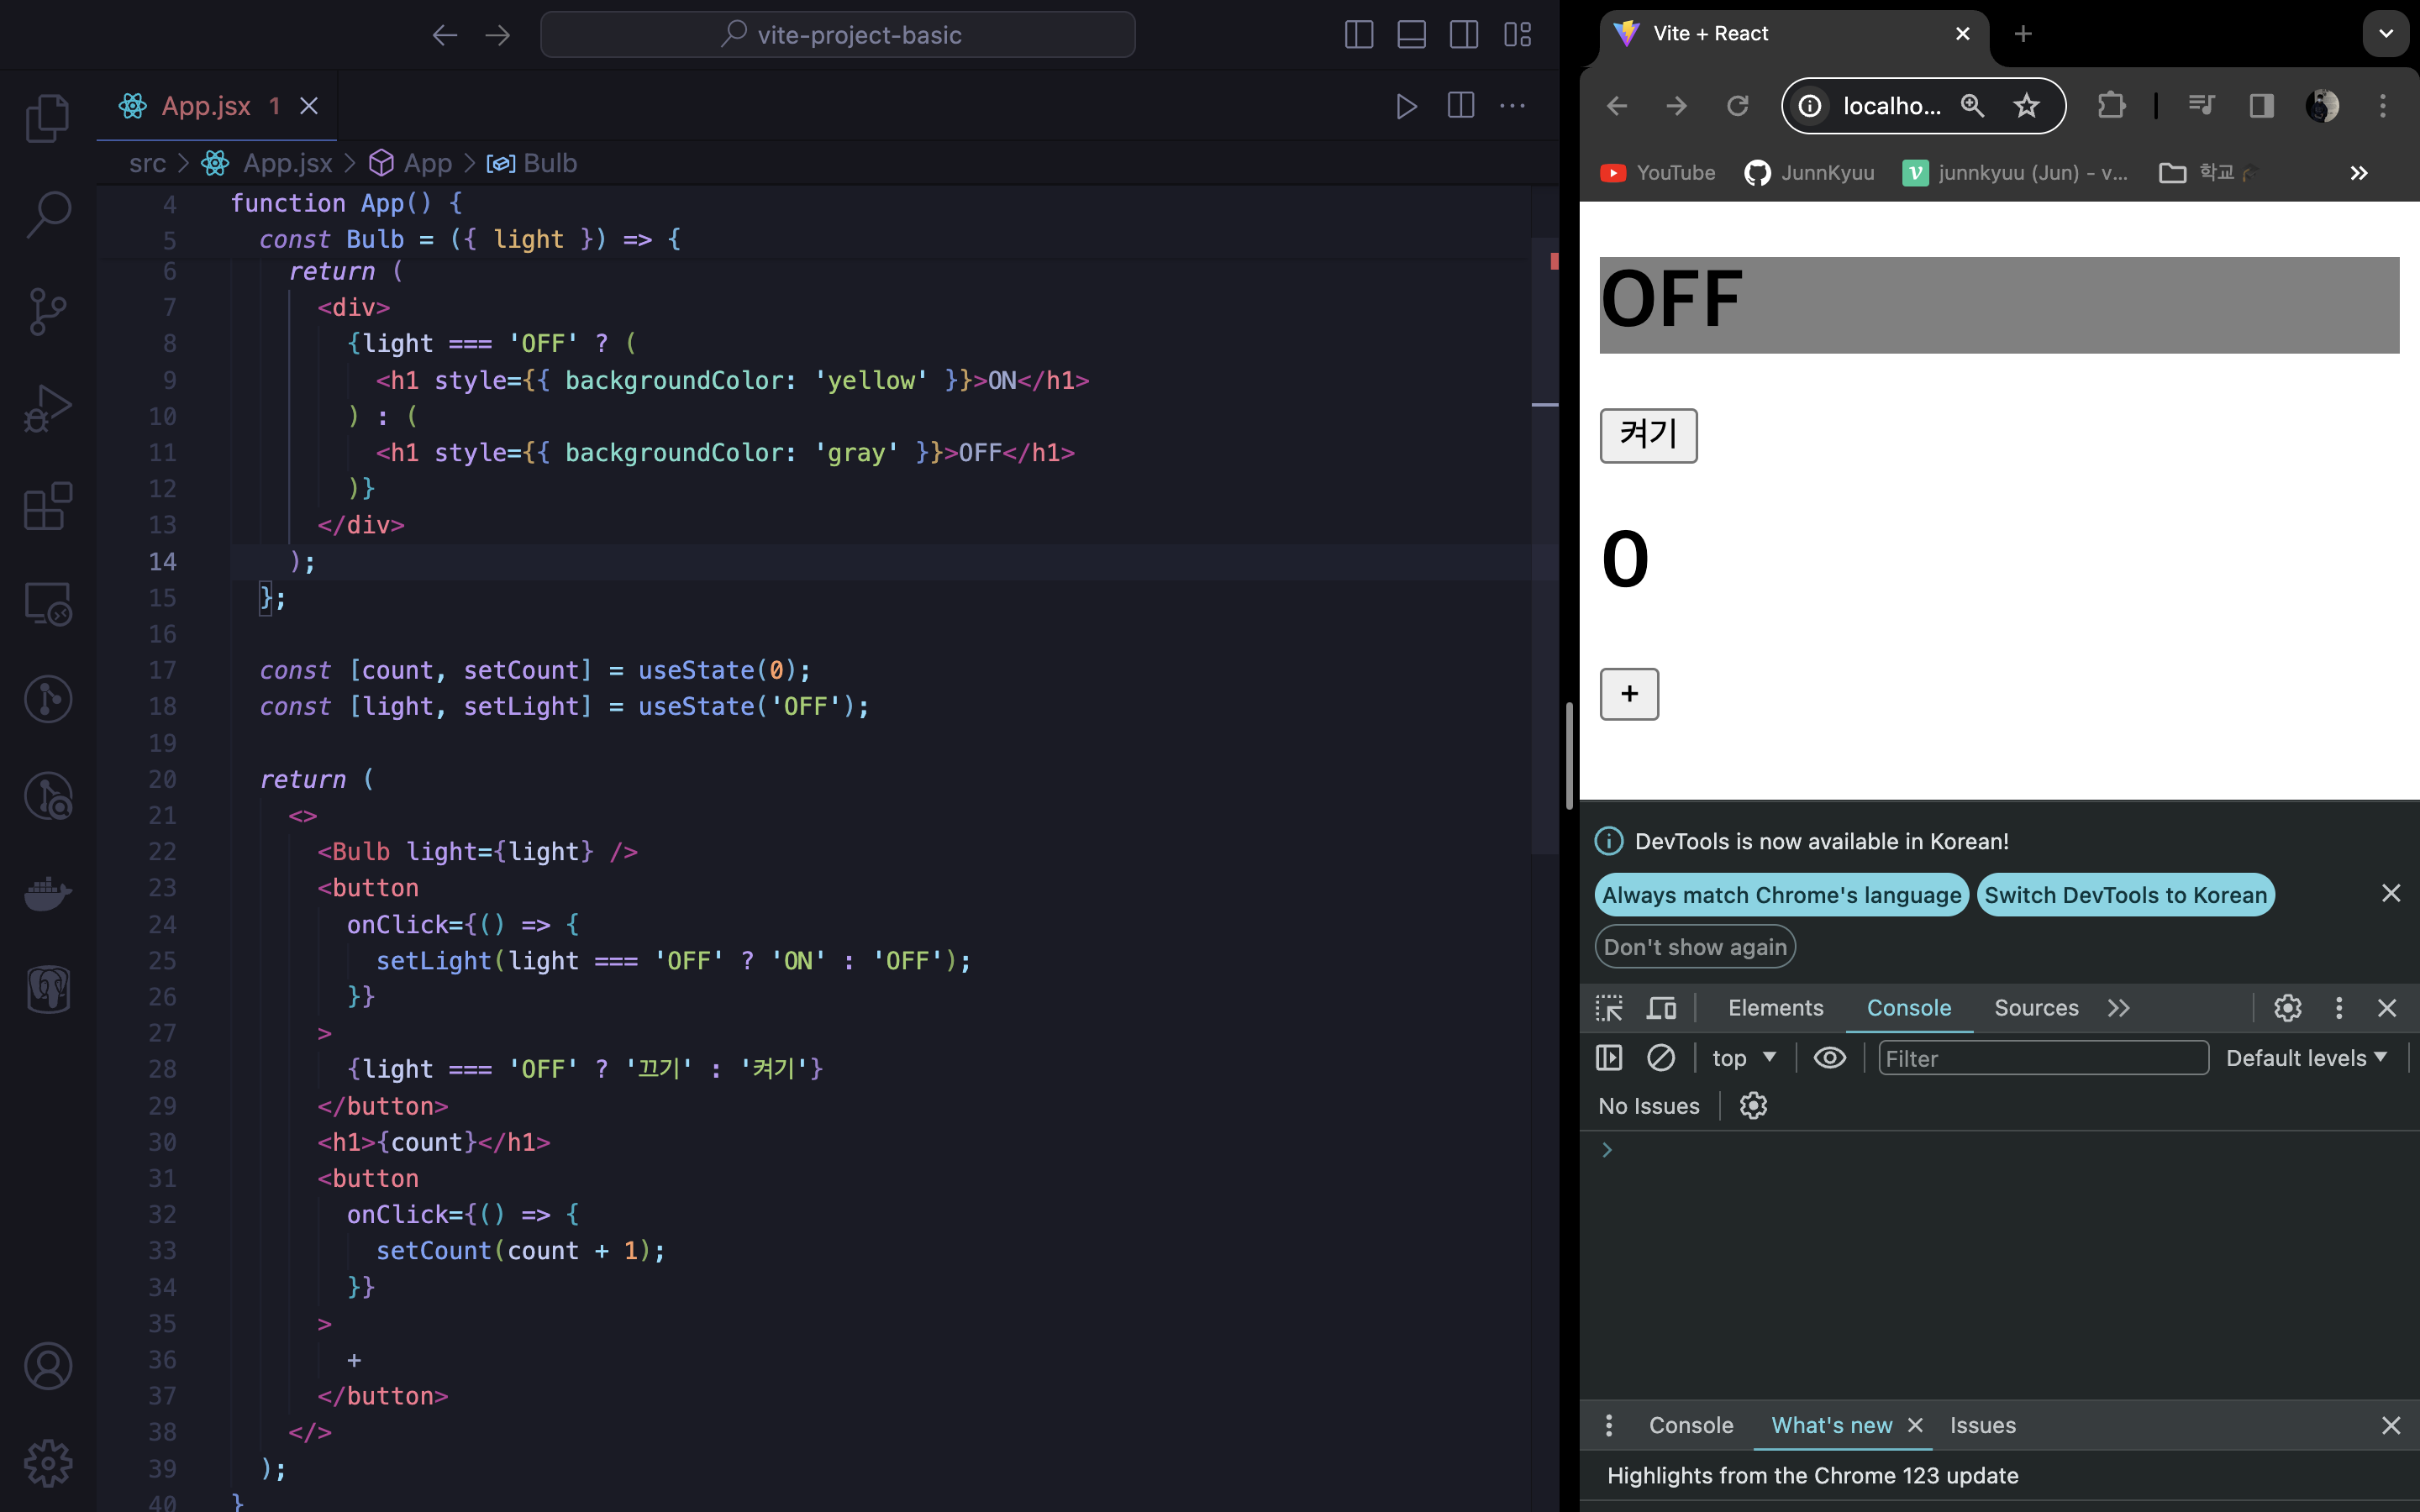The height and width of the screenshot is (1512, 2420).
Task: Click the console Filter input field
Action: (2042, 1058)
